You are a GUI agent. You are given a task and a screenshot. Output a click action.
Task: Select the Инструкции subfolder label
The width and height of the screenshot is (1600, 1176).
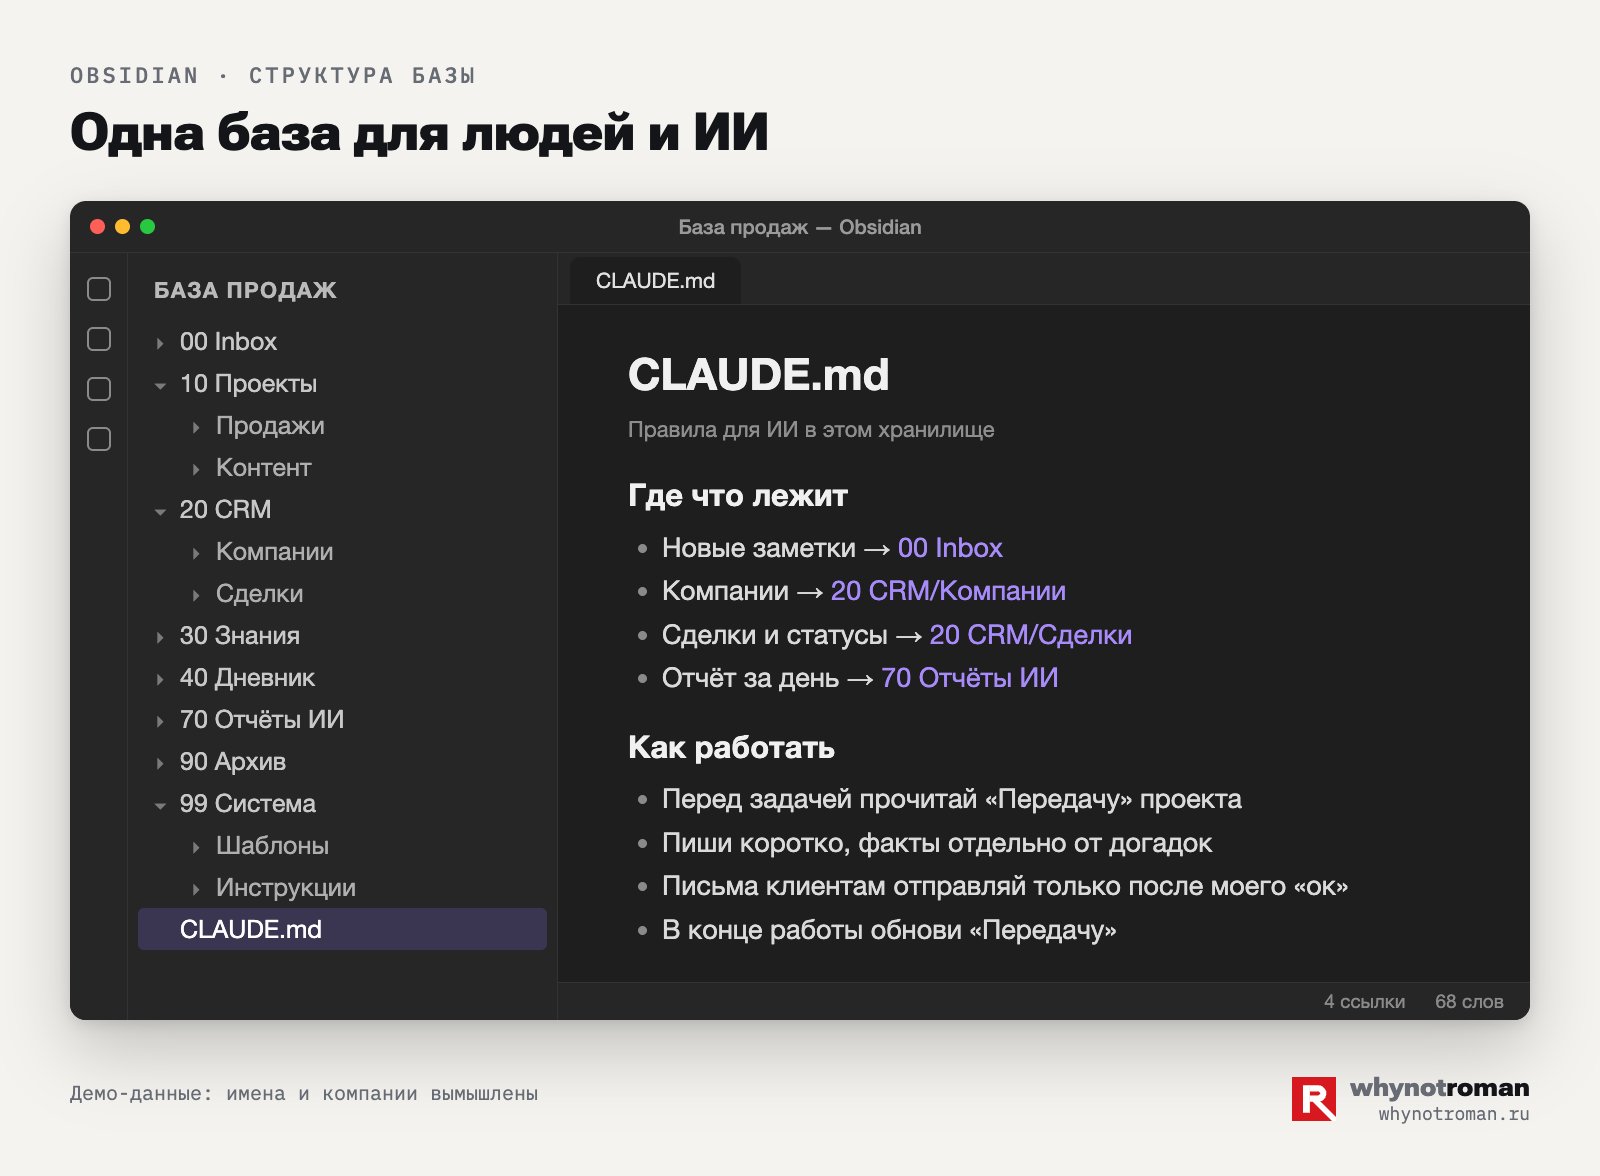(286, 888)
